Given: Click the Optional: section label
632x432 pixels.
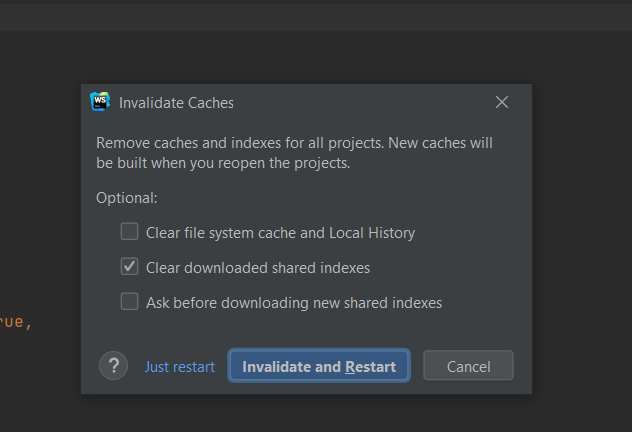Looking at the screenshot, I should tap(127, 197).
